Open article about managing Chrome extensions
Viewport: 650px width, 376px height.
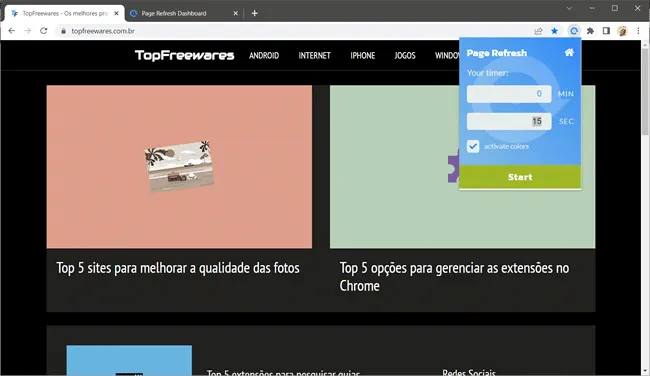[454, 277]
